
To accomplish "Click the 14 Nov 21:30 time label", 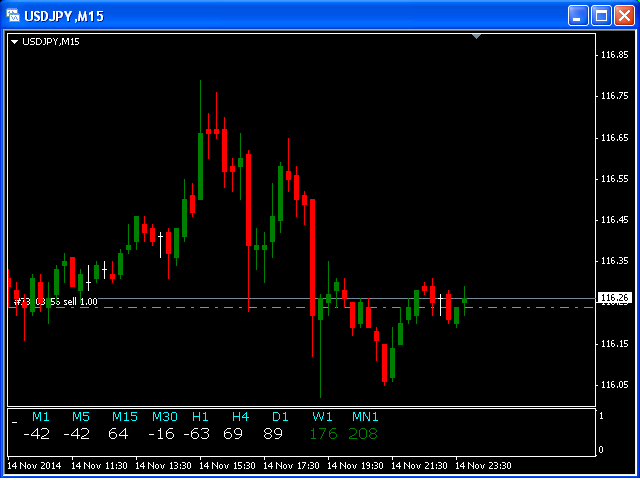I will 420,466.
